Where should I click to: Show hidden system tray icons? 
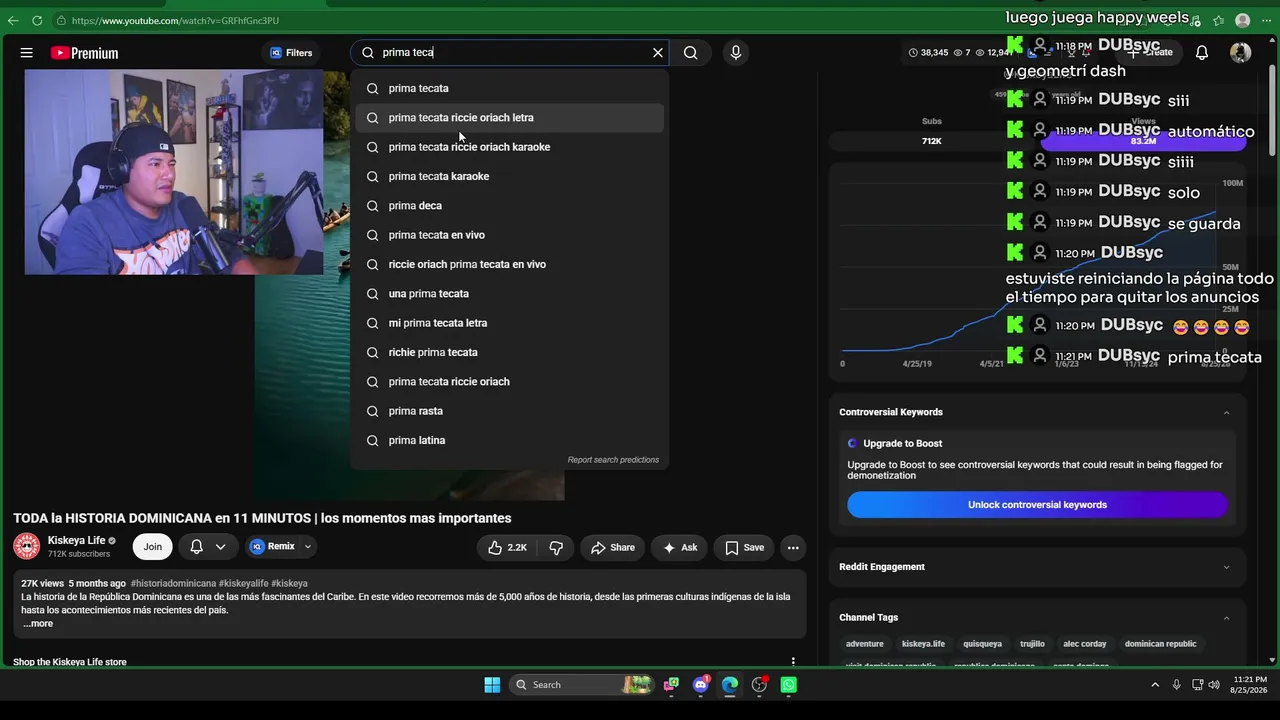coord(1155,685)
